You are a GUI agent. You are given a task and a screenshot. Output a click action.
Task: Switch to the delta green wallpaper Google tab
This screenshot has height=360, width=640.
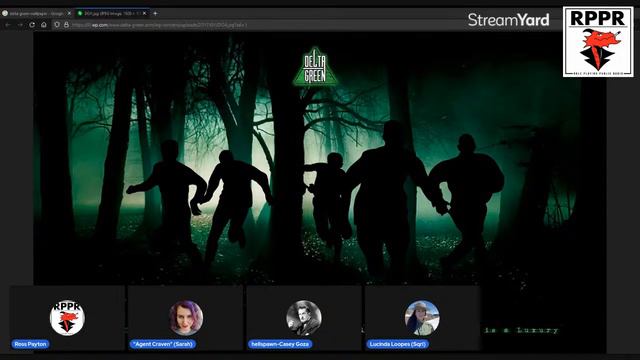[x=36, y=13]
